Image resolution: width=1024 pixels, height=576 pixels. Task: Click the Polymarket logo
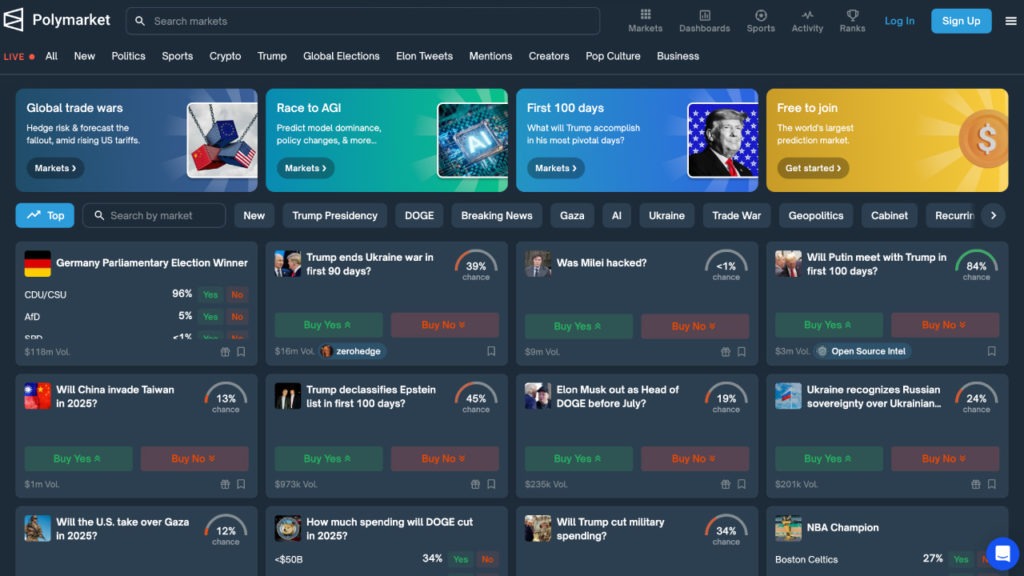coord(59,20)
